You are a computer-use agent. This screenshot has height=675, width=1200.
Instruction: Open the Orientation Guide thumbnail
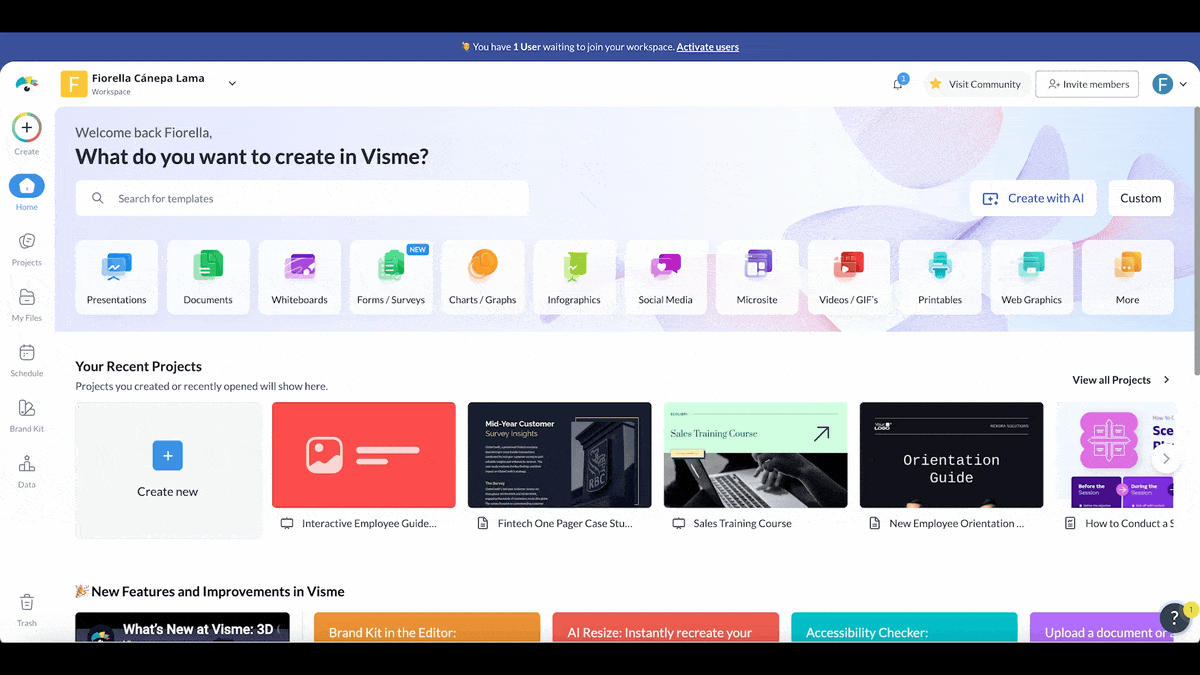pyautogui.click(x=952, y=455)
